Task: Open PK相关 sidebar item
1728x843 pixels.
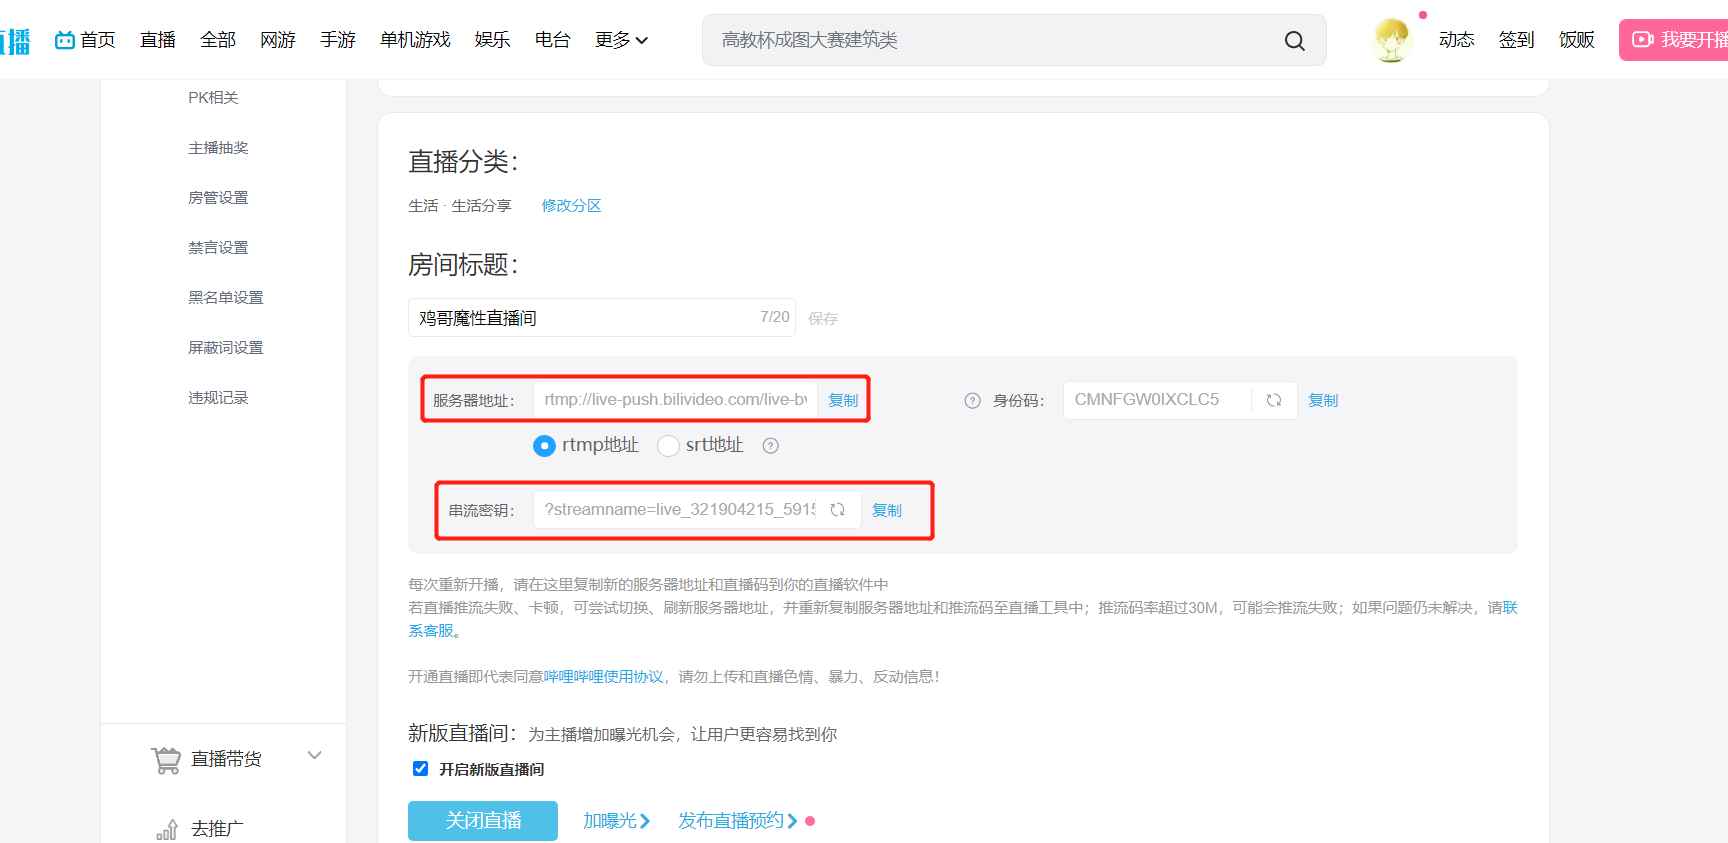Action: (x=213, y=97)
